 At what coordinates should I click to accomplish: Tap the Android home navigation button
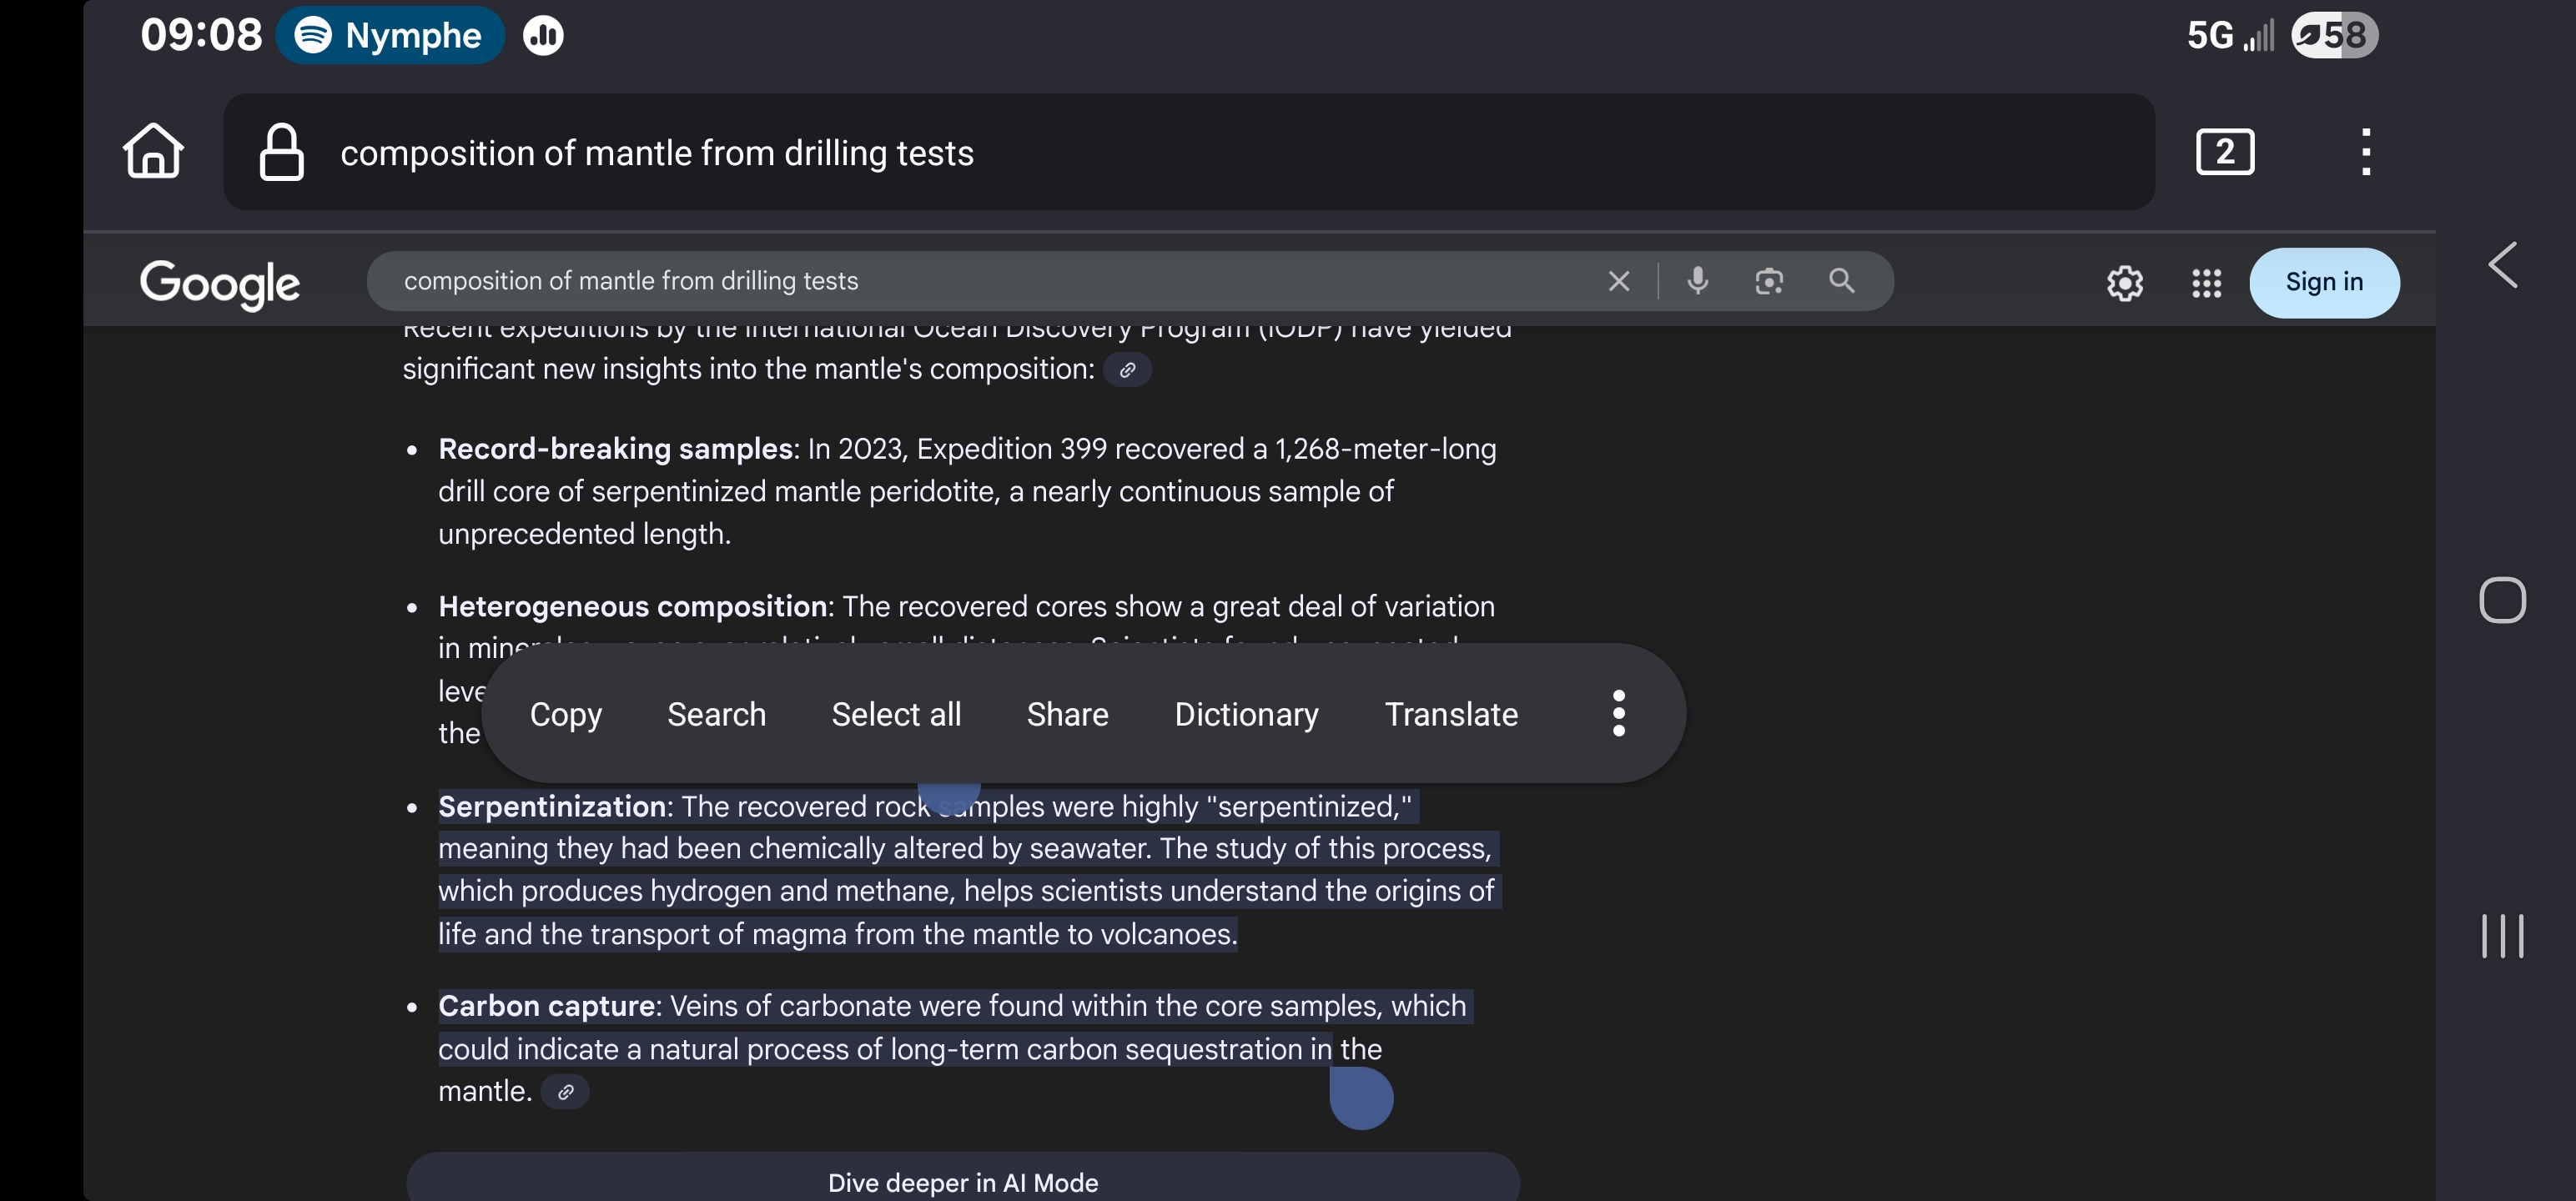coord(2502,600)
